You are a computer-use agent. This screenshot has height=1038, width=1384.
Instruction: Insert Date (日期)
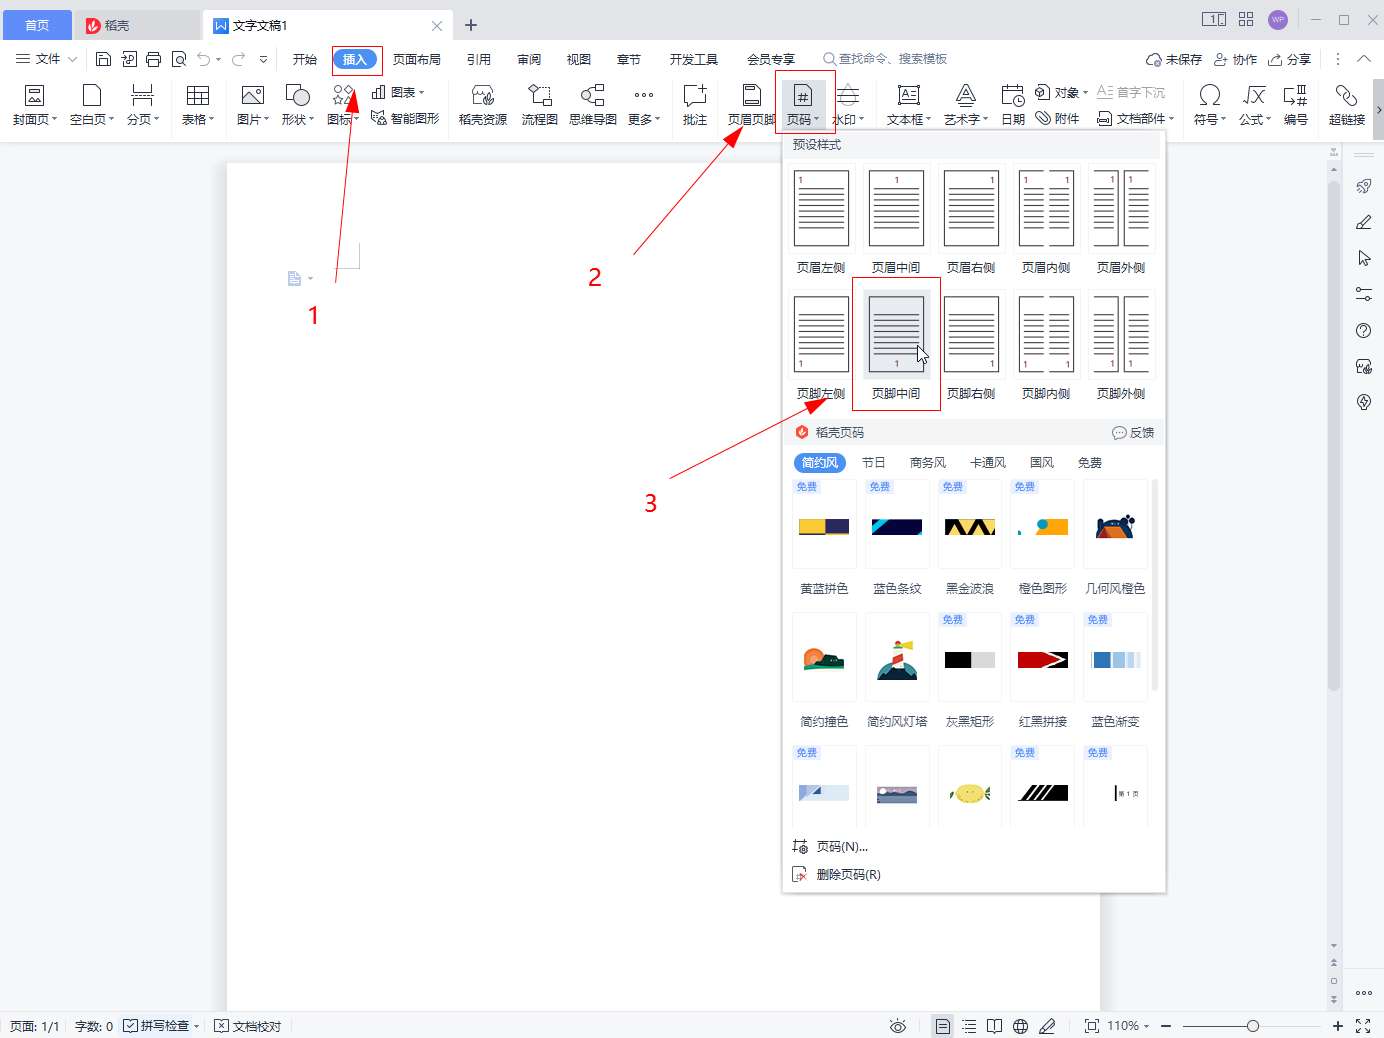click(x=1013, y=105)
